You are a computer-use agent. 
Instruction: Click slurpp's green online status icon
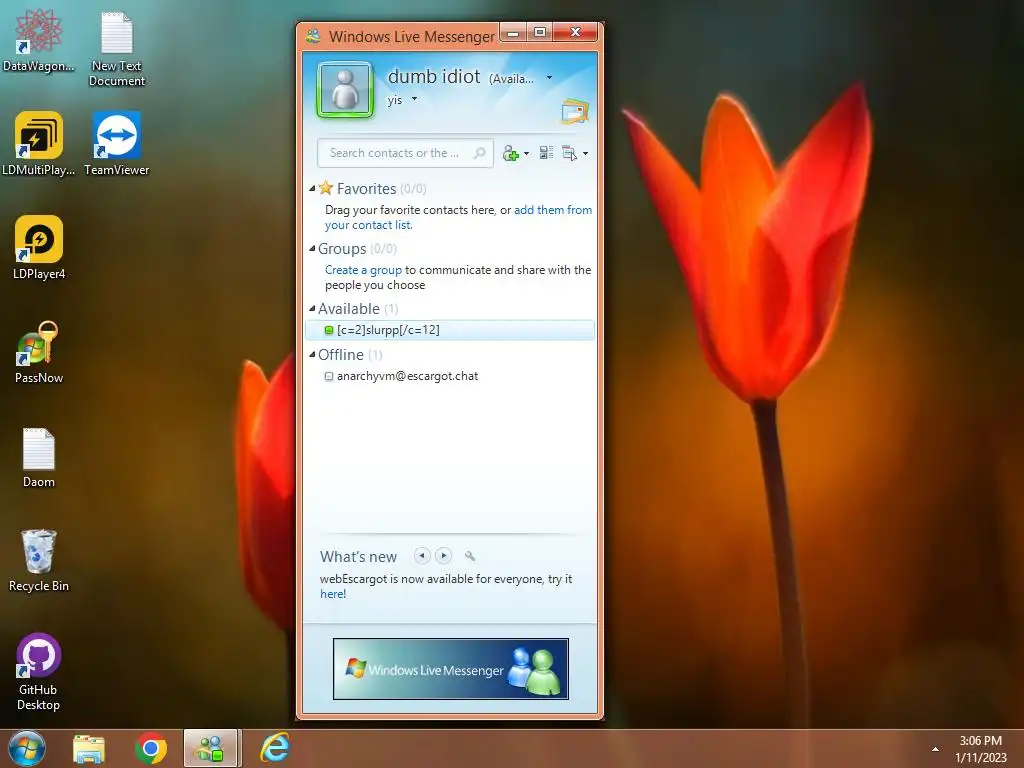(329, 330)
